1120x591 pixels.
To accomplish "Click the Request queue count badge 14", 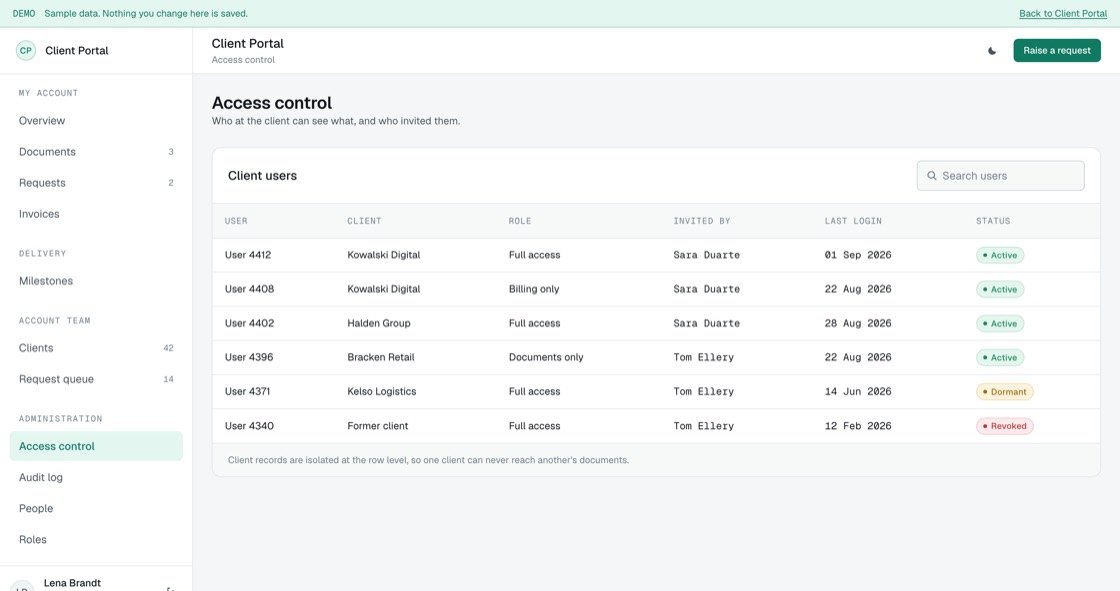I will click(x=169, y=379).
